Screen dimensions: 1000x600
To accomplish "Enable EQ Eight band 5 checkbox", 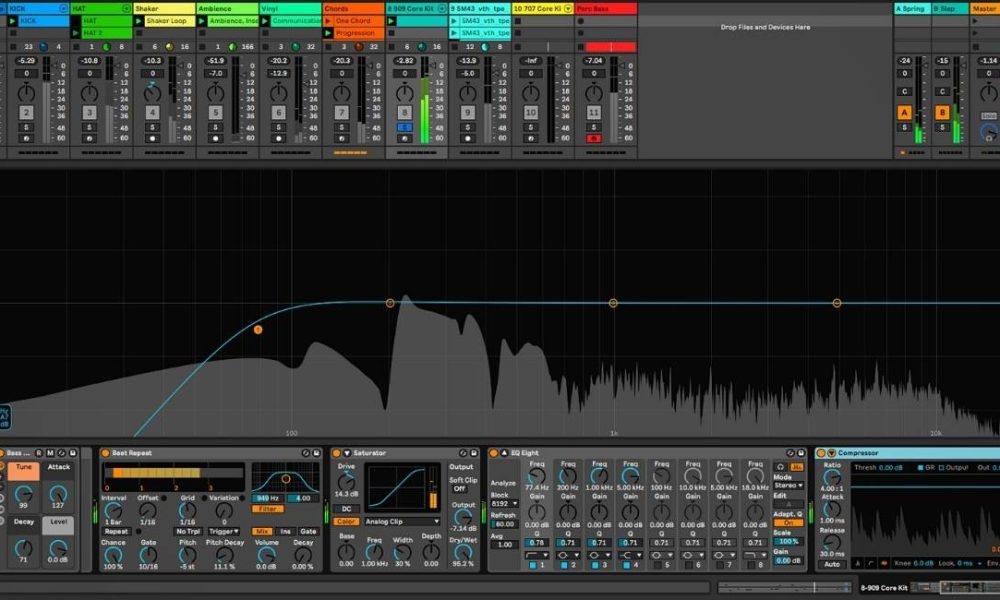I will (658, 566).
